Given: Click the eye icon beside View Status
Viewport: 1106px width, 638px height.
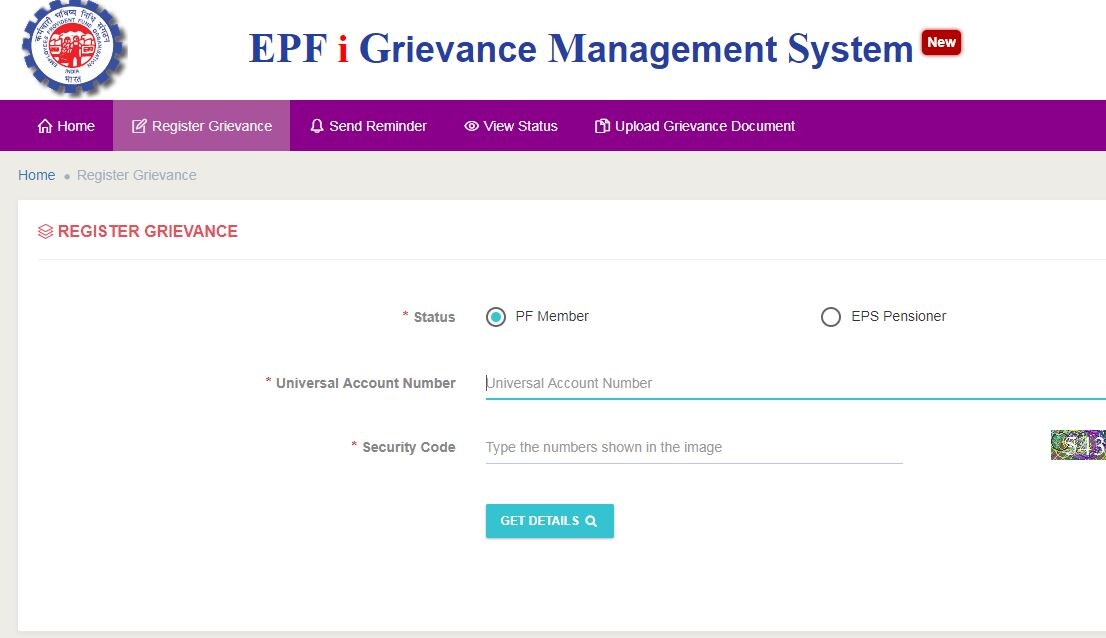Looking at the screenshot, I should click(471, 126).
